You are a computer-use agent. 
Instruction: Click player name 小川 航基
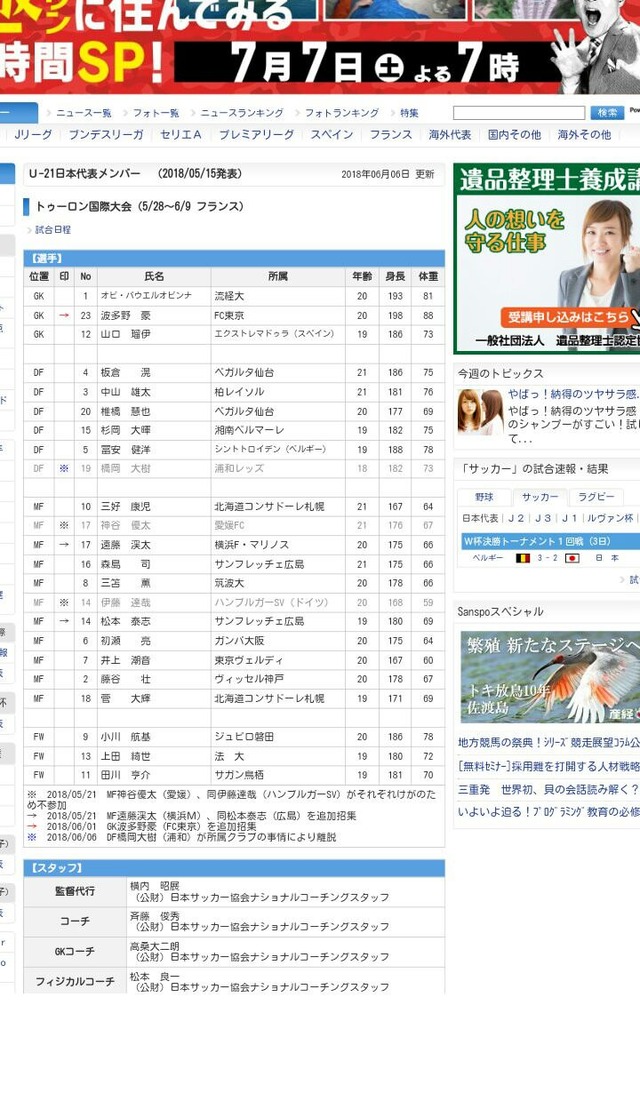[125, 737]
